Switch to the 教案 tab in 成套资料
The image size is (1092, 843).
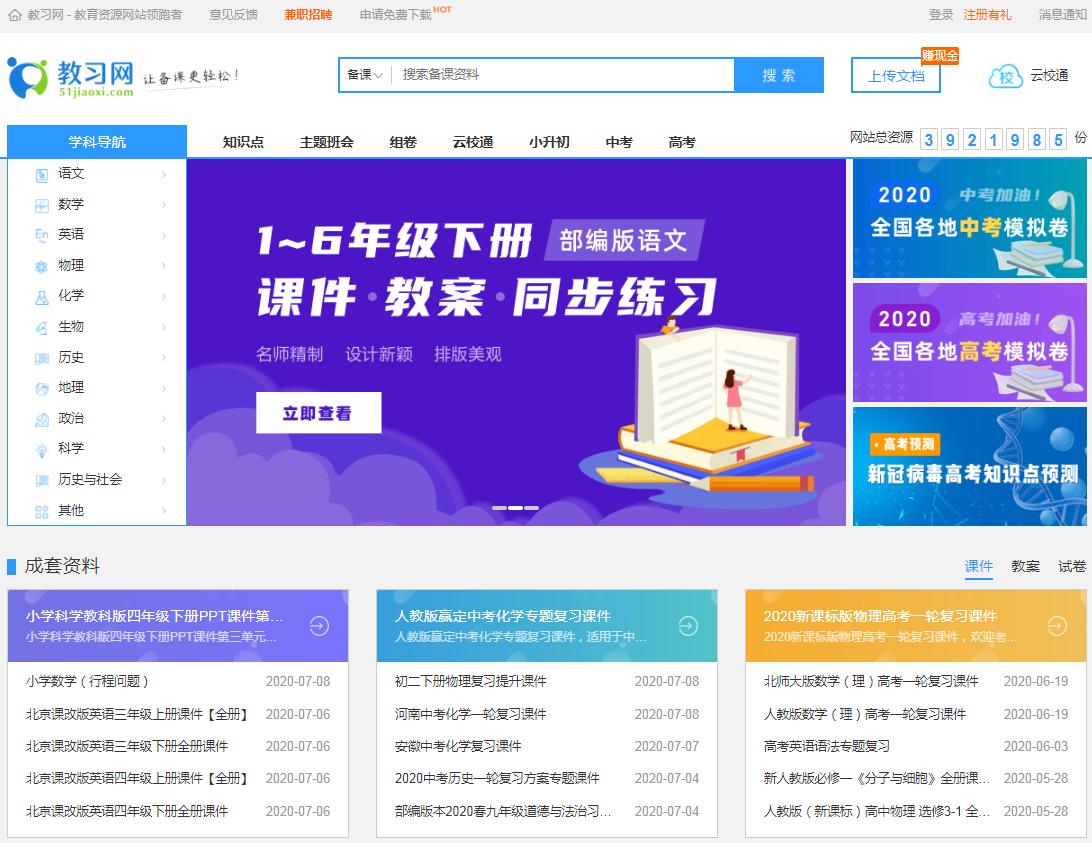tap(1025, 565)
